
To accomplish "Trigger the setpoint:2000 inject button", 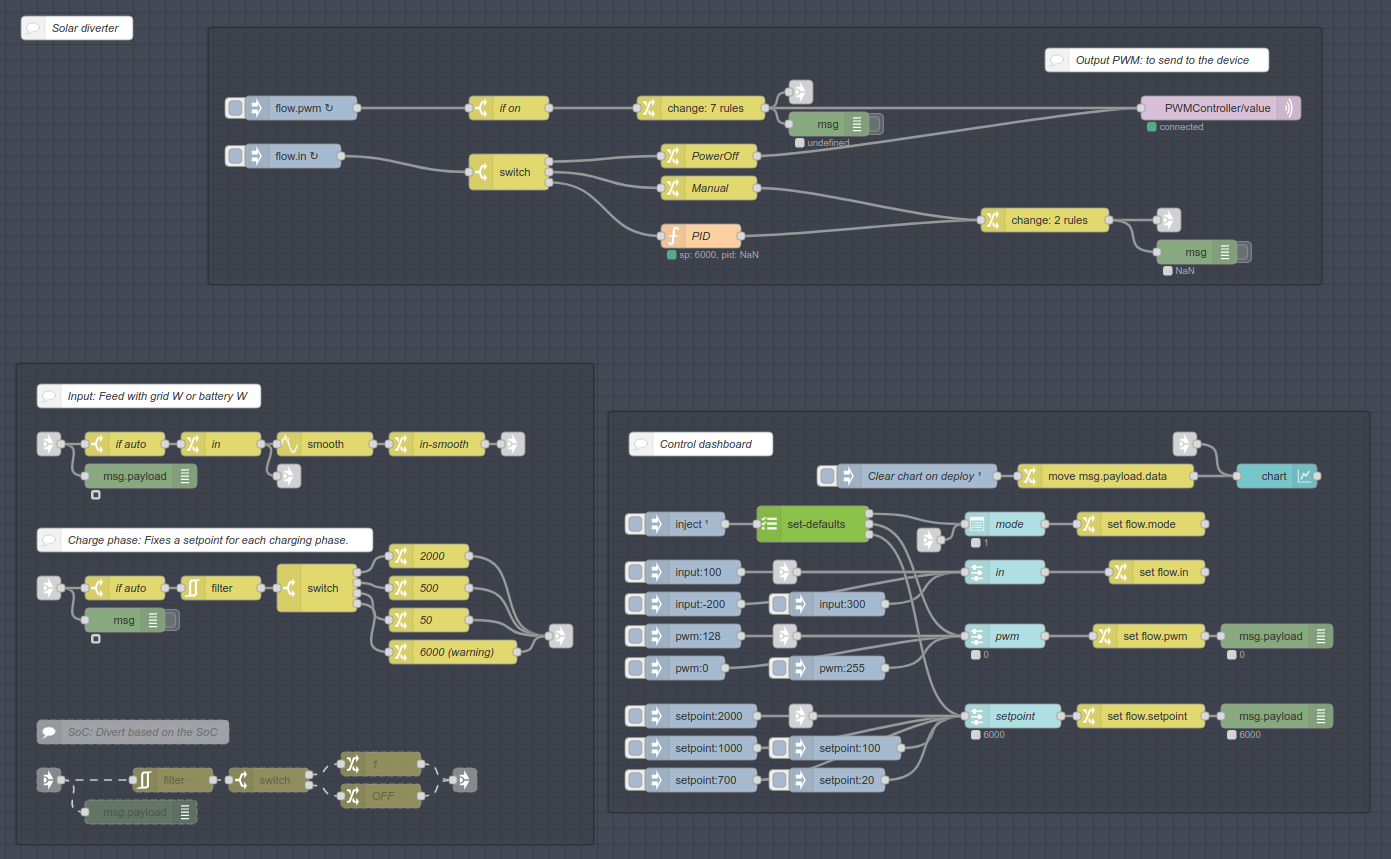I will click(x=635, y=716).
